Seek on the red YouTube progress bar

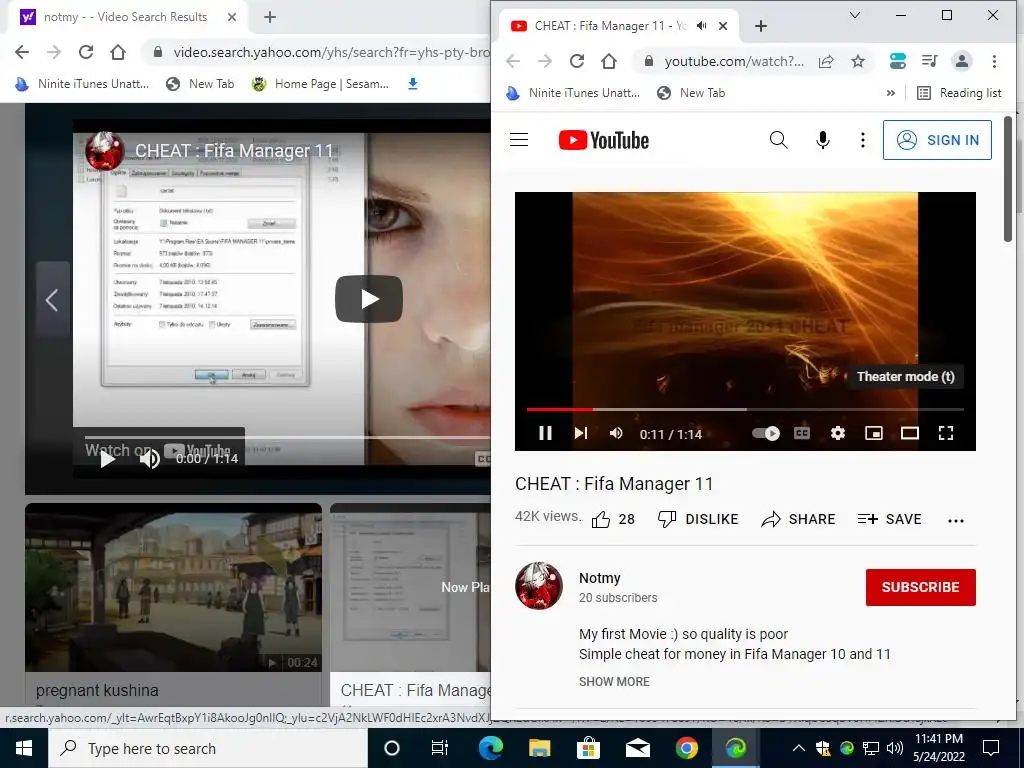(745, 409)
